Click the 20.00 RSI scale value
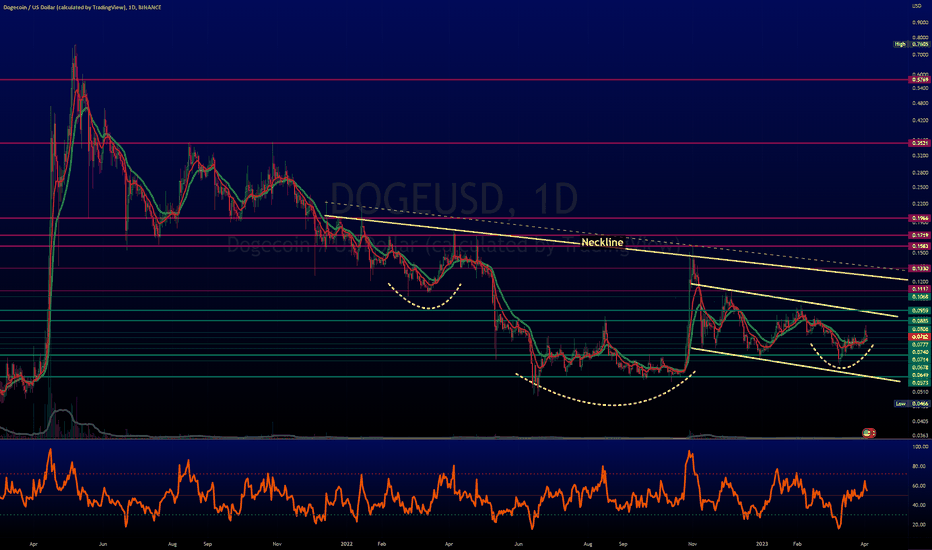 pyautogui.click(x=920, y=525)
